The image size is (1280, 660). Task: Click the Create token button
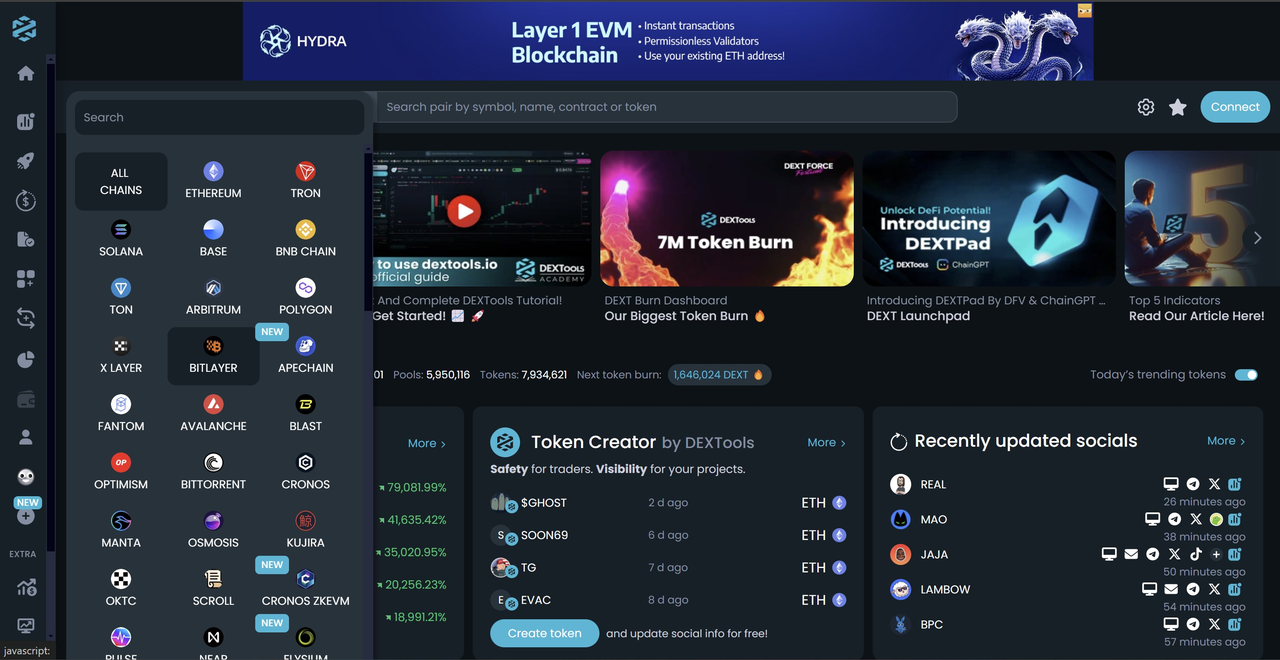tap(544, 633)
